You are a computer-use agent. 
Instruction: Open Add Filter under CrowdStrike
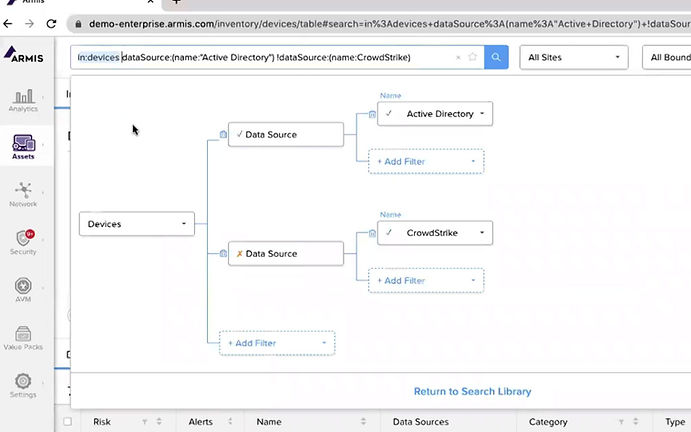(426, 280)
